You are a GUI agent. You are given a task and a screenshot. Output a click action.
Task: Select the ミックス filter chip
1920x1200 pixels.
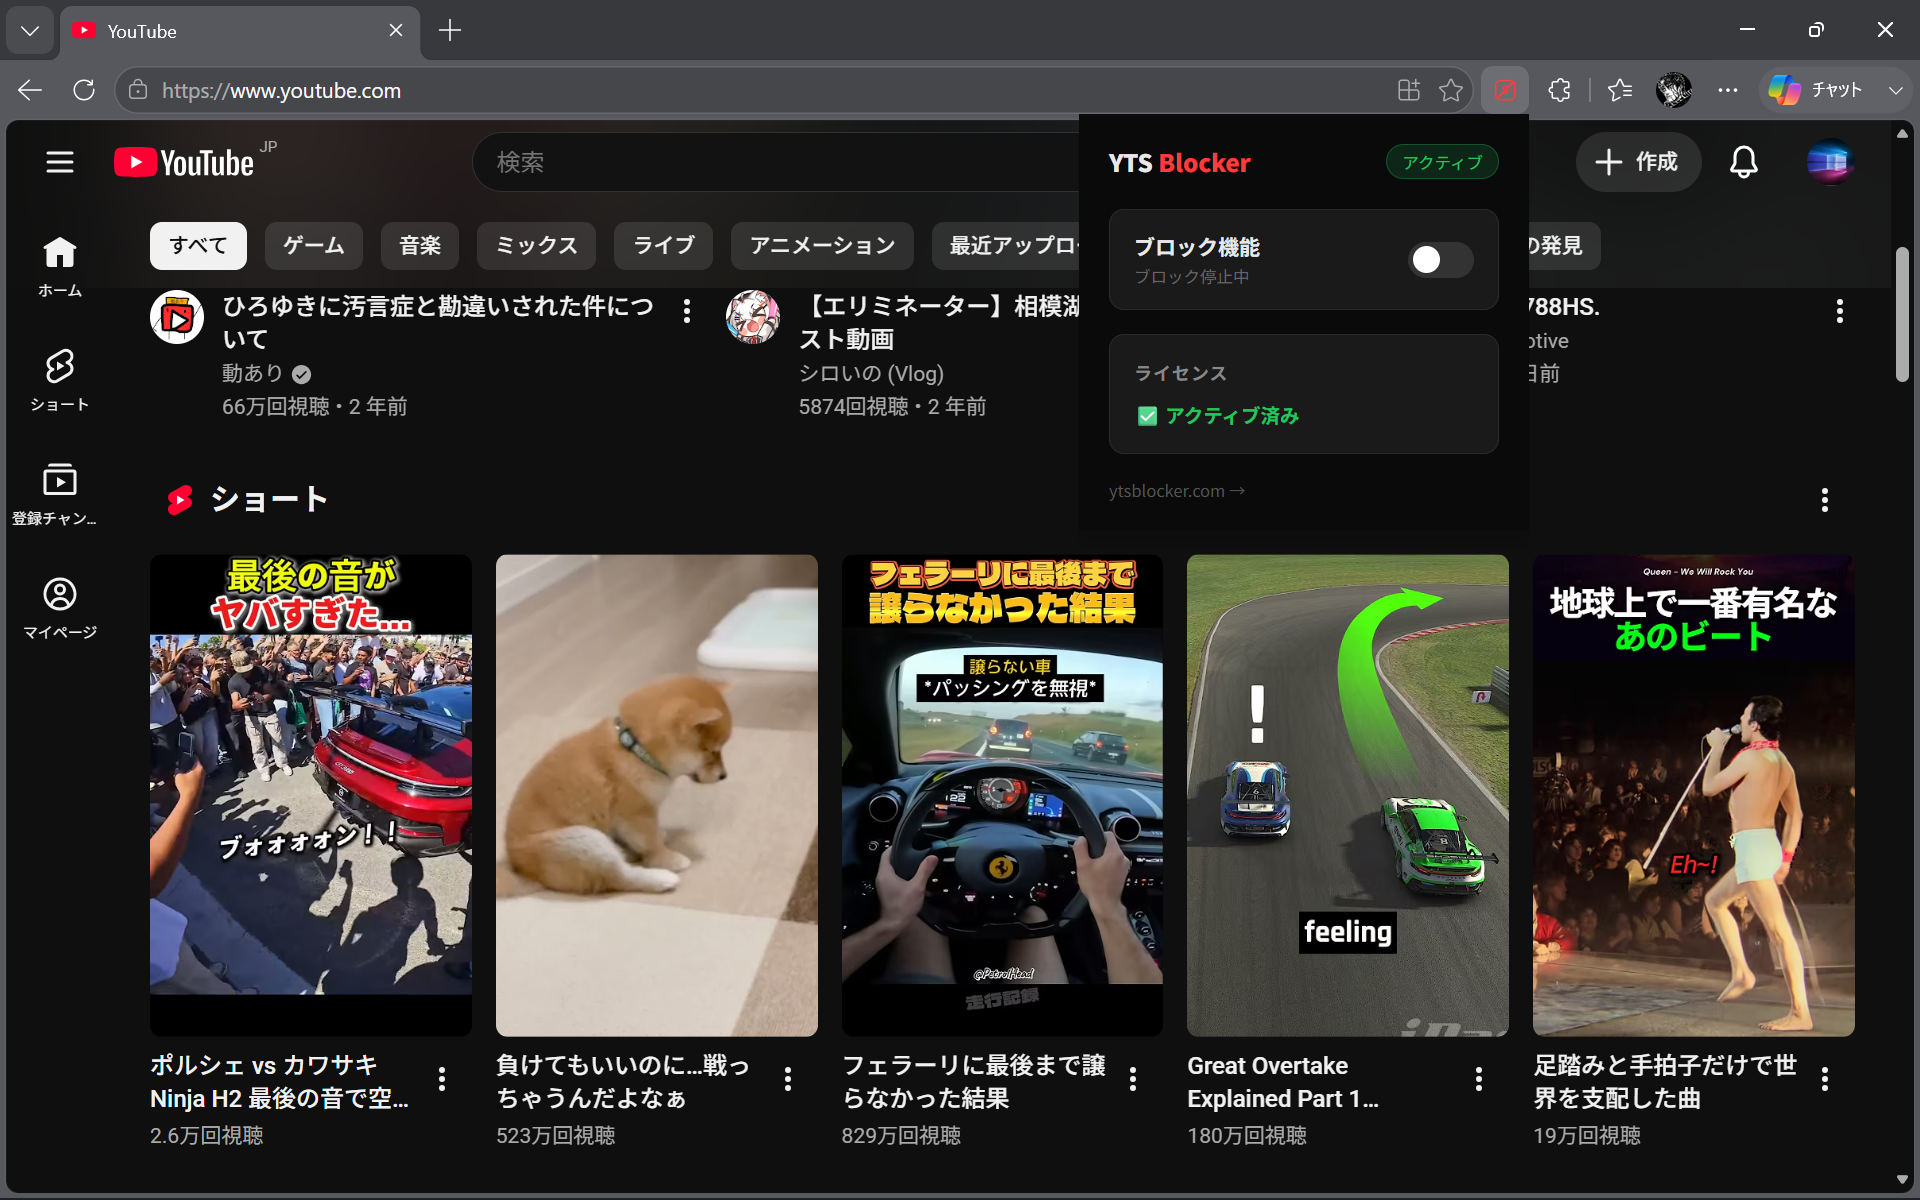click(x=536, y=246)
